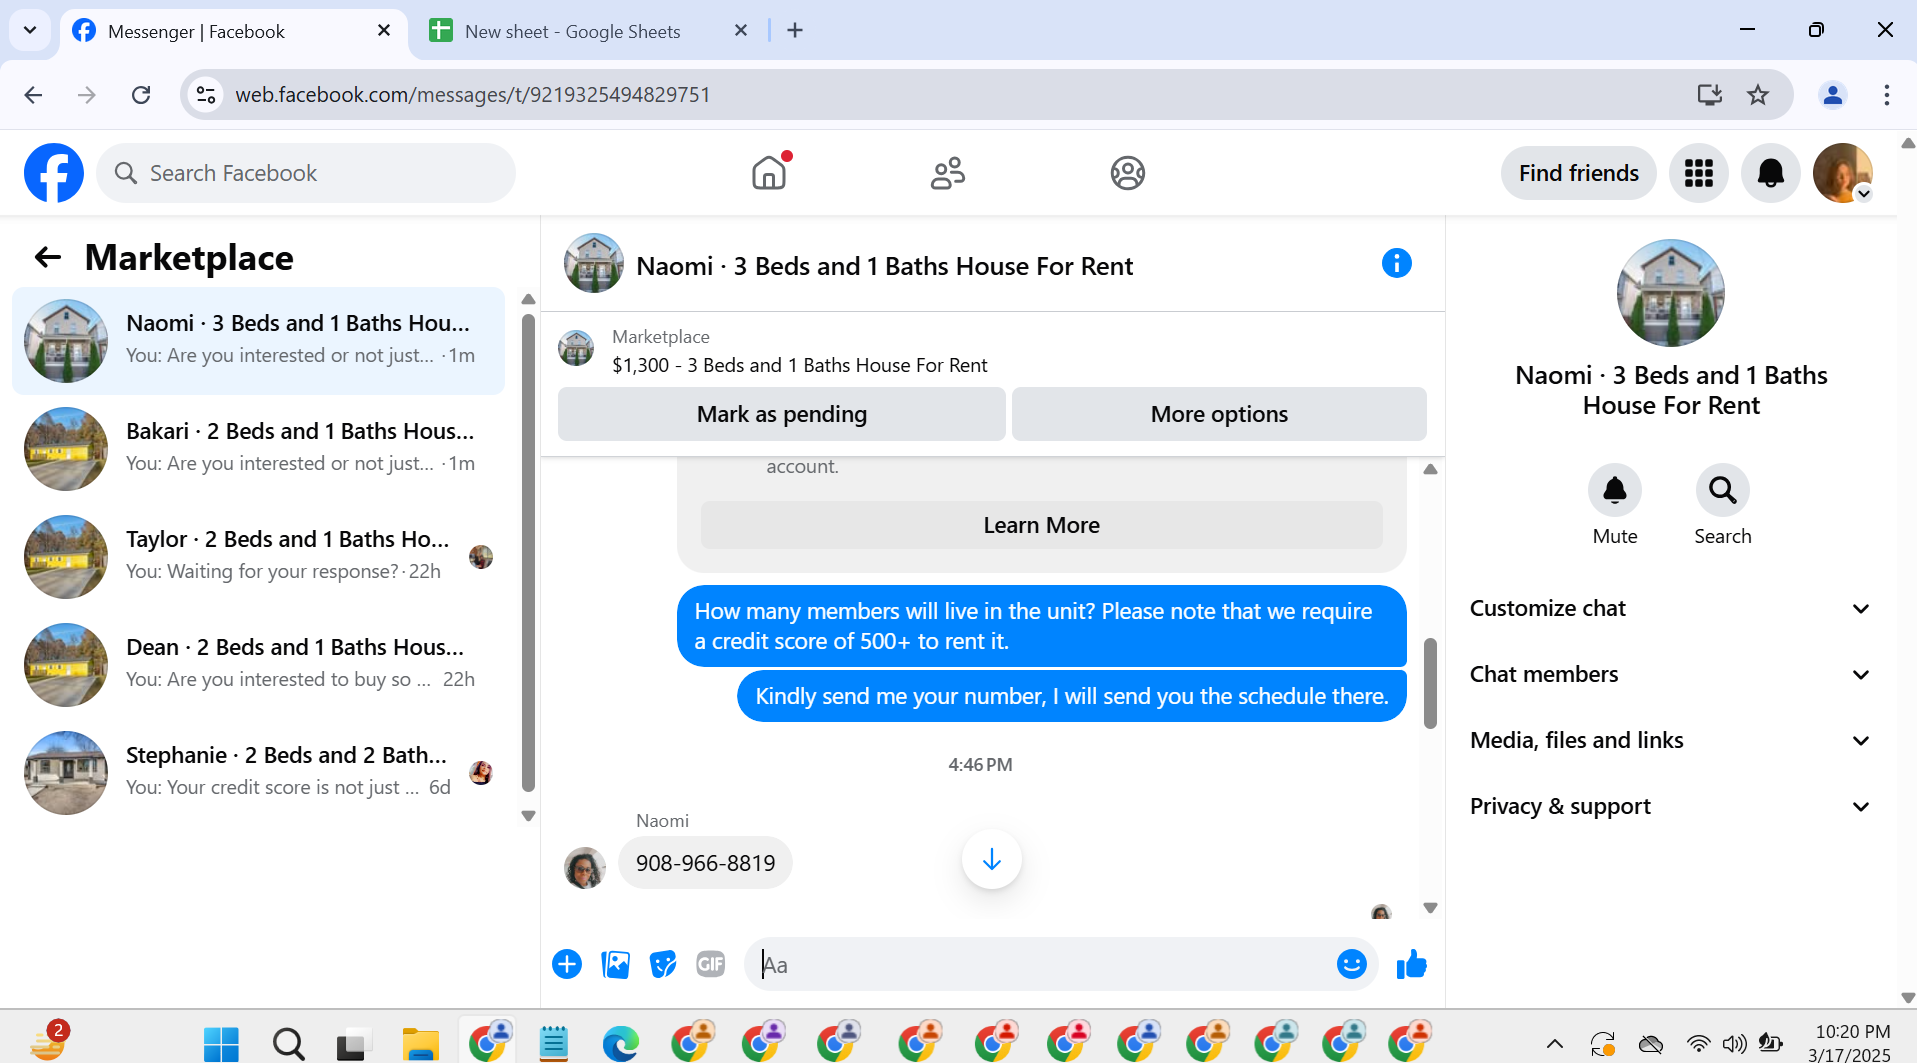Click the browser address bar URL
This screenshot has height=1063, width=1917.
coord(472,94)
